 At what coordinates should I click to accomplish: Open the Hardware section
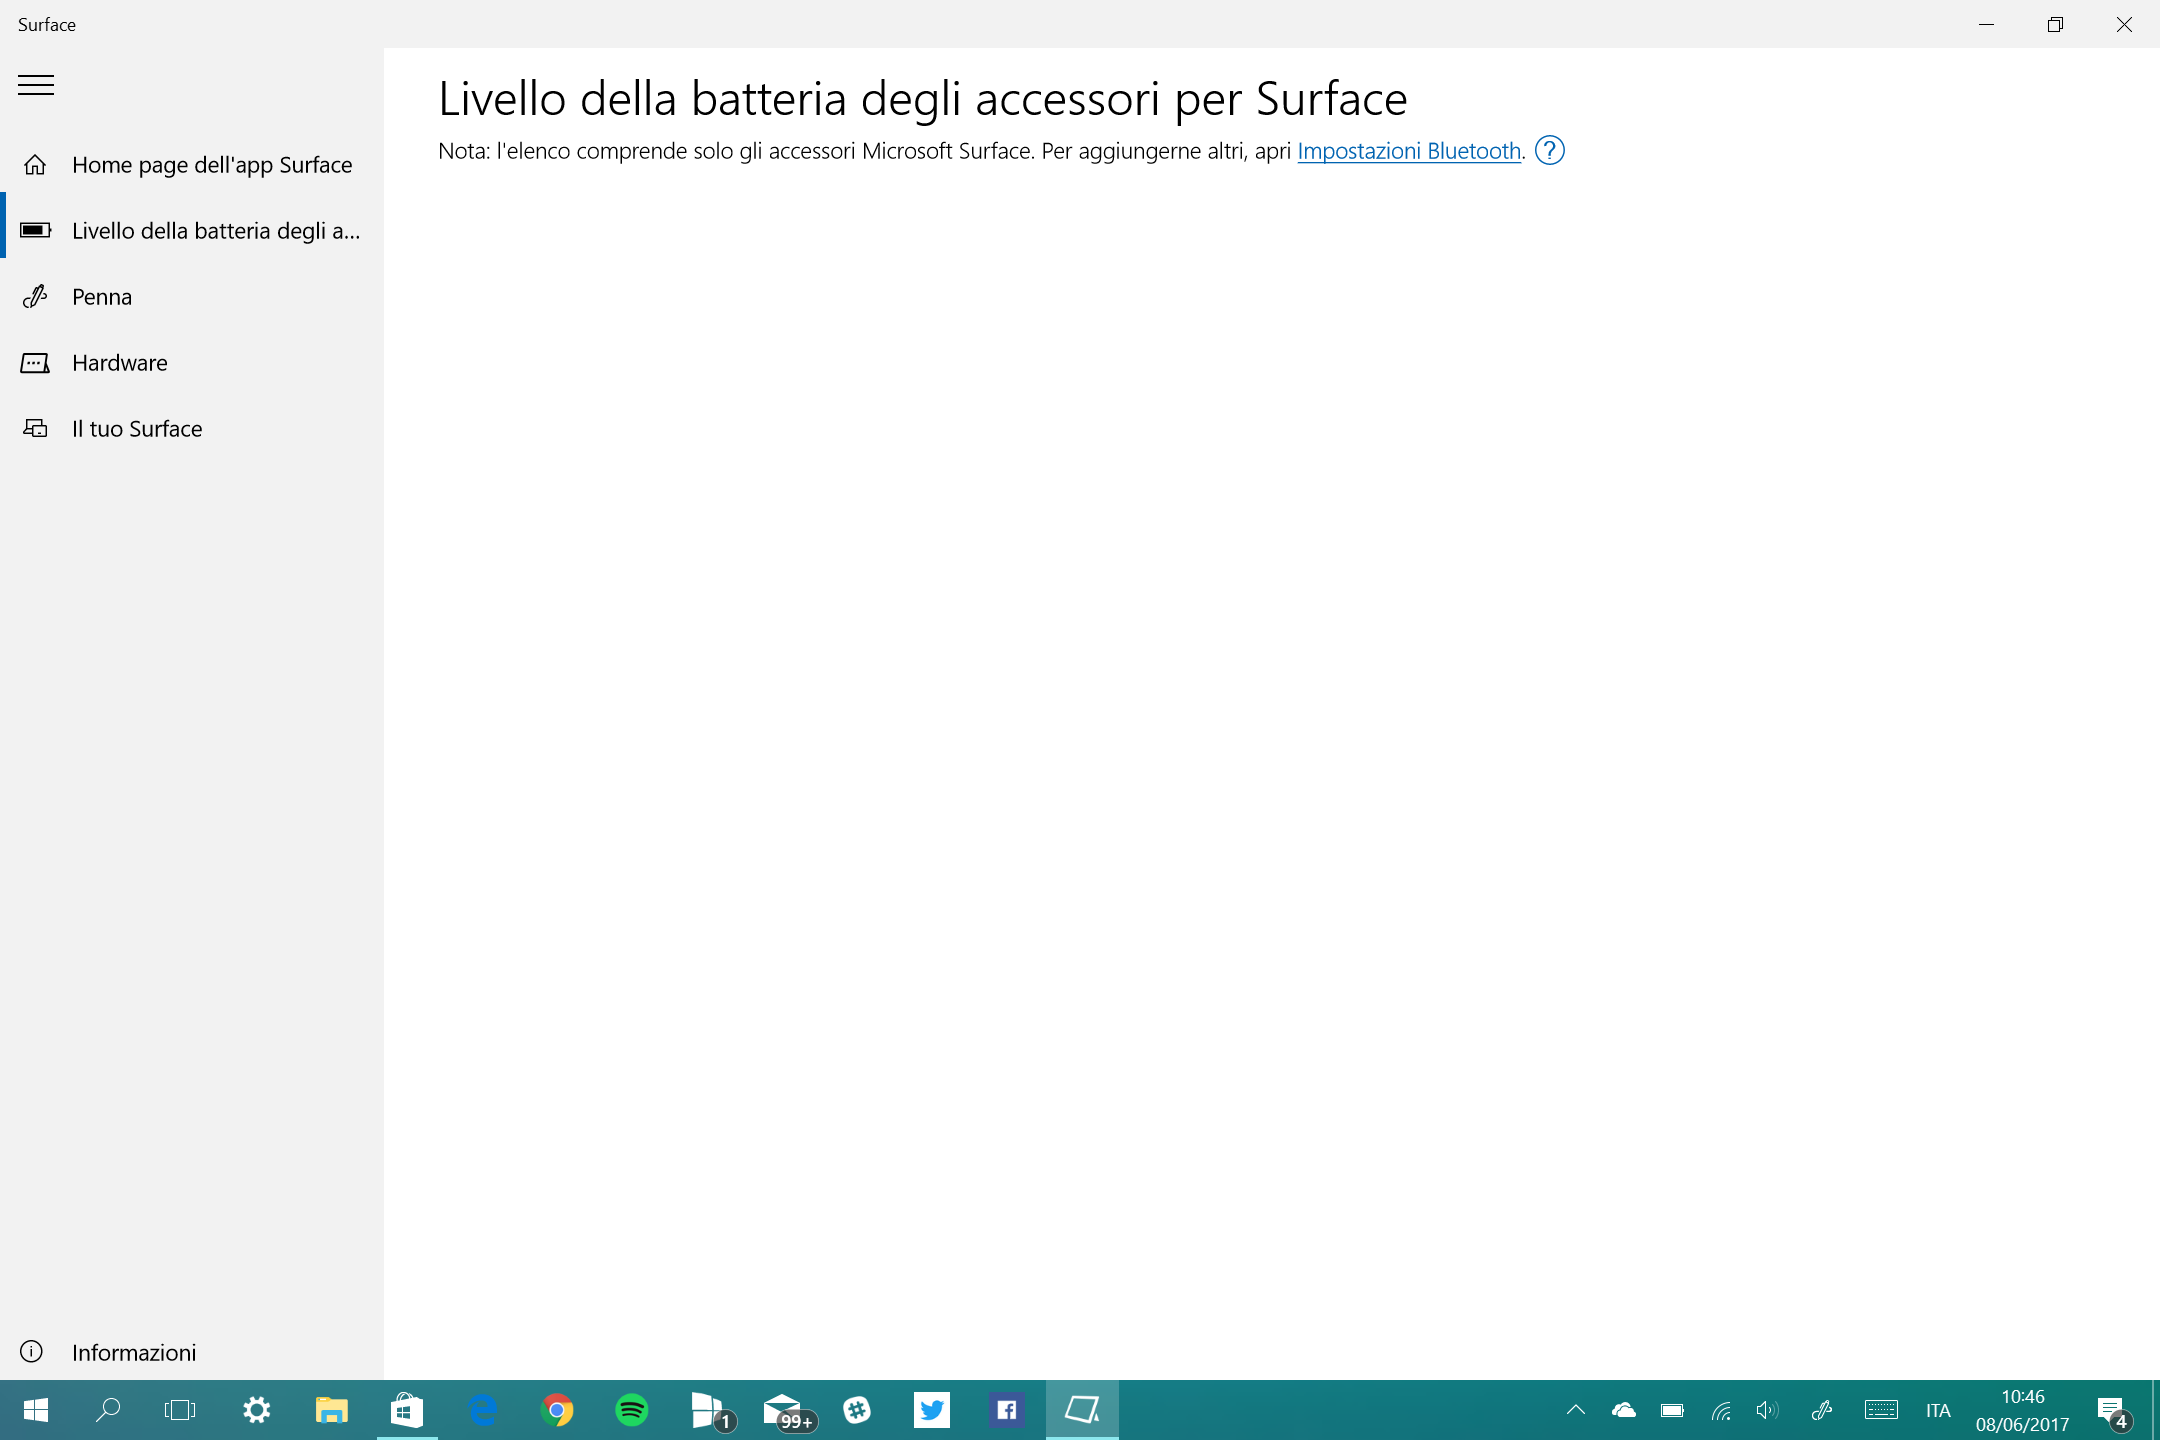(192, 363)
